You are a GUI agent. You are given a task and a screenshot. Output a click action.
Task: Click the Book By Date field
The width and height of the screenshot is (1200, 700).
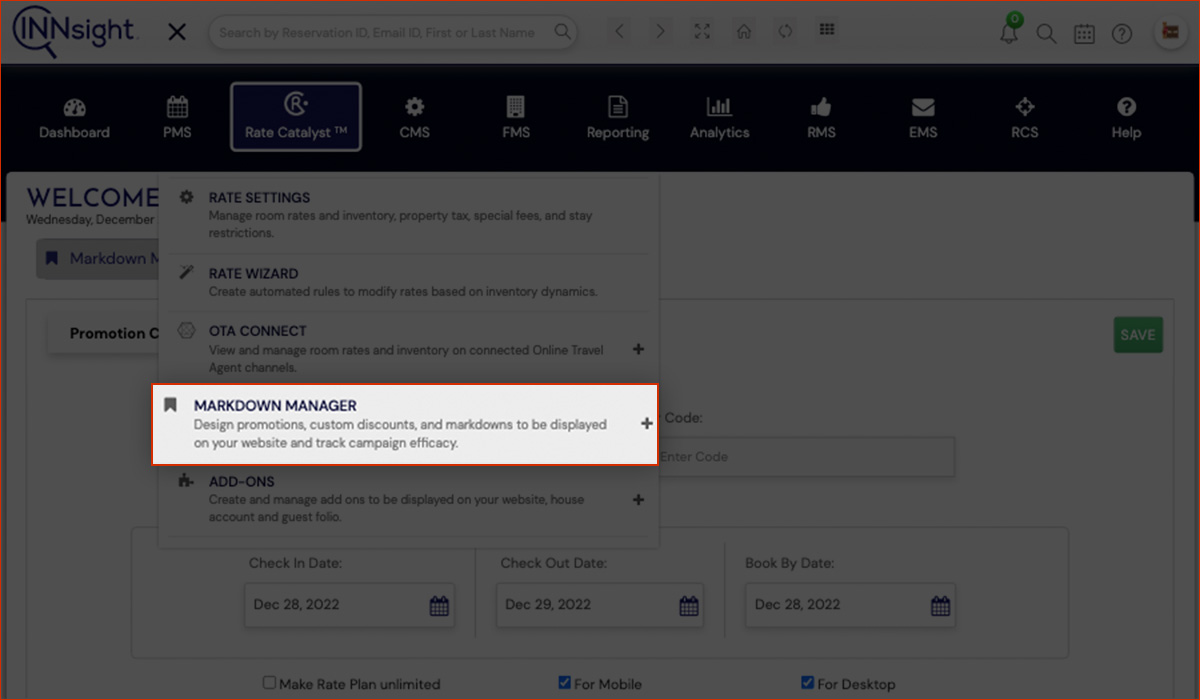click(850, 605)
